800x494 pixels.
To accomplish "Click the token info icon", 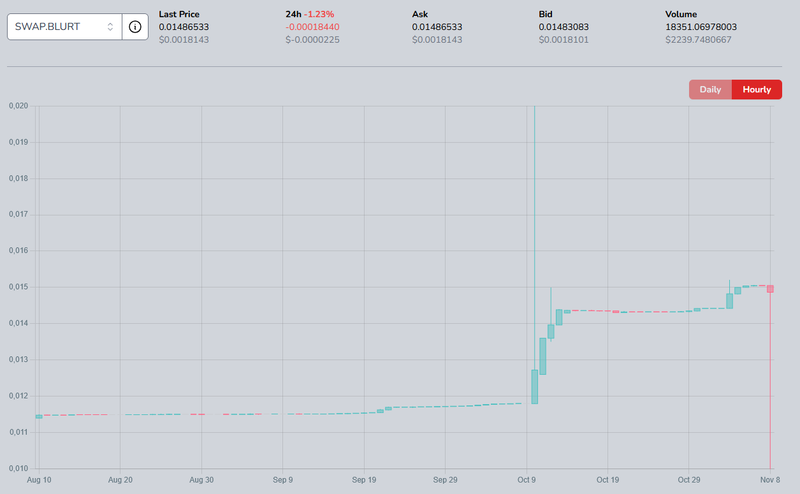I will pyautogui.click(x=135, y=26).
